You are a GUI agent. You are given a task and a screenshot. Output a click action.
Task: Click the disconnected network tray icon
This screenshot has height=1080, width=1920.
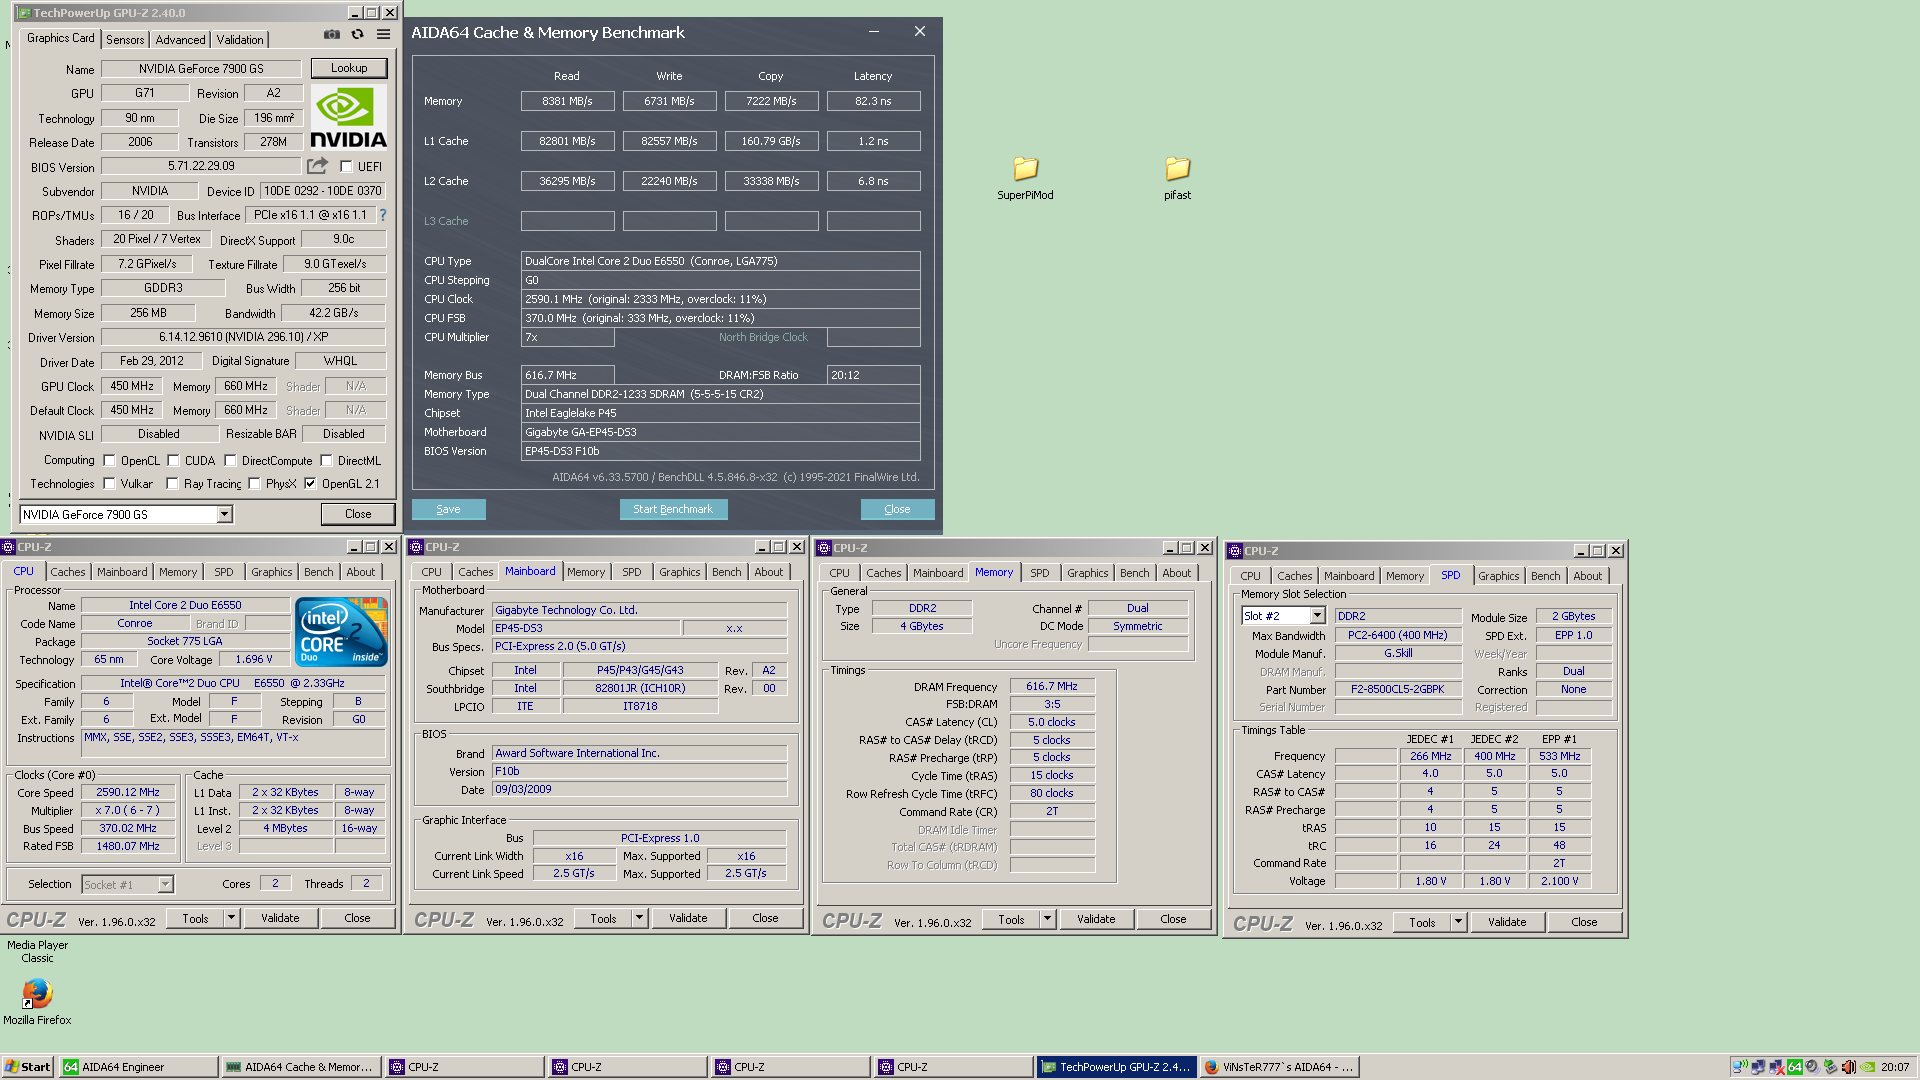tap(1776, 1067)
